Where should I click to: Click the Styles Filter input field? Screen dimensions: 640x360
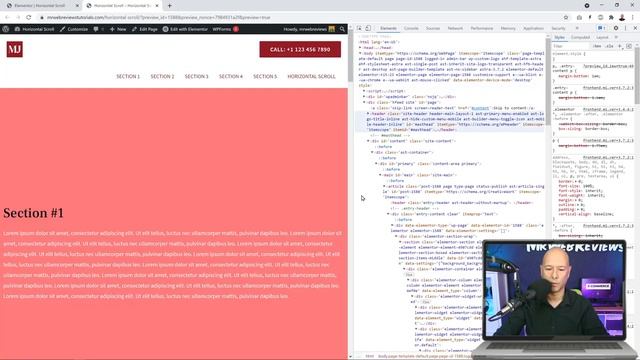[x=571, y=46]
